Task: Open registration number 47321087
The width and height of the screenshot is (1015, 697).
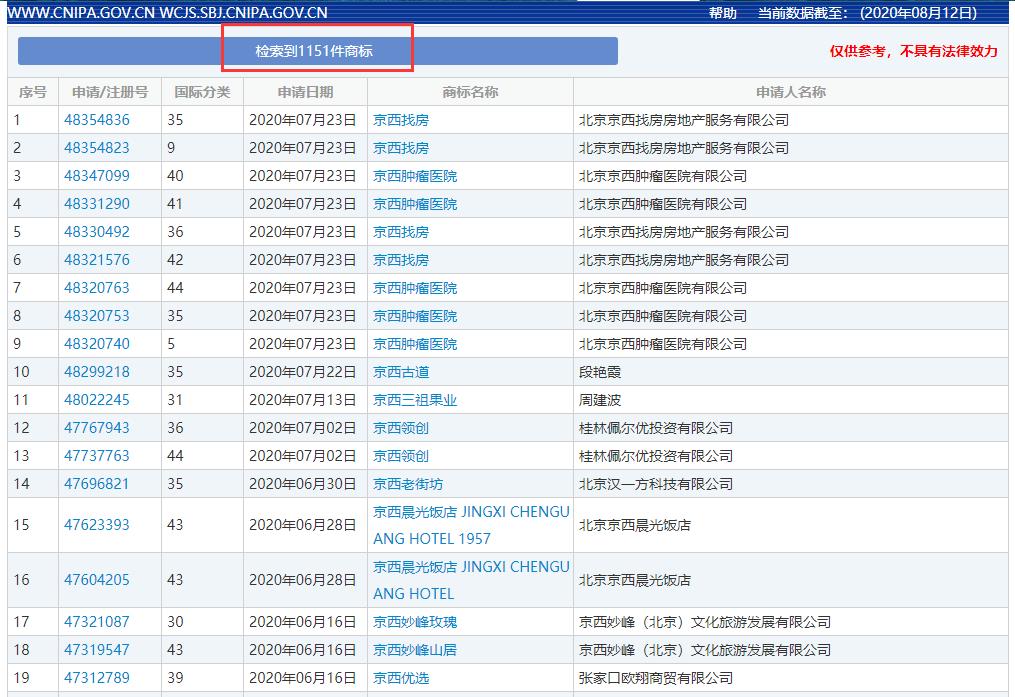Action: click(96, 622)
